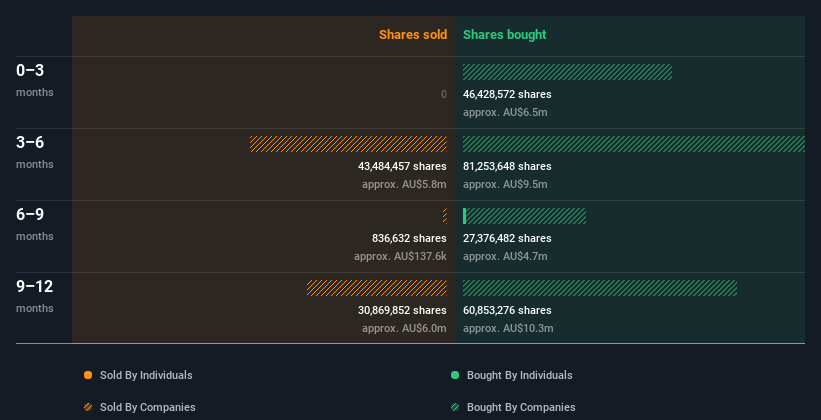Click the 9–12 months green bought bar
Image resolution: width=821 pixels, height=420 pixels.
[x=600, y=288]
